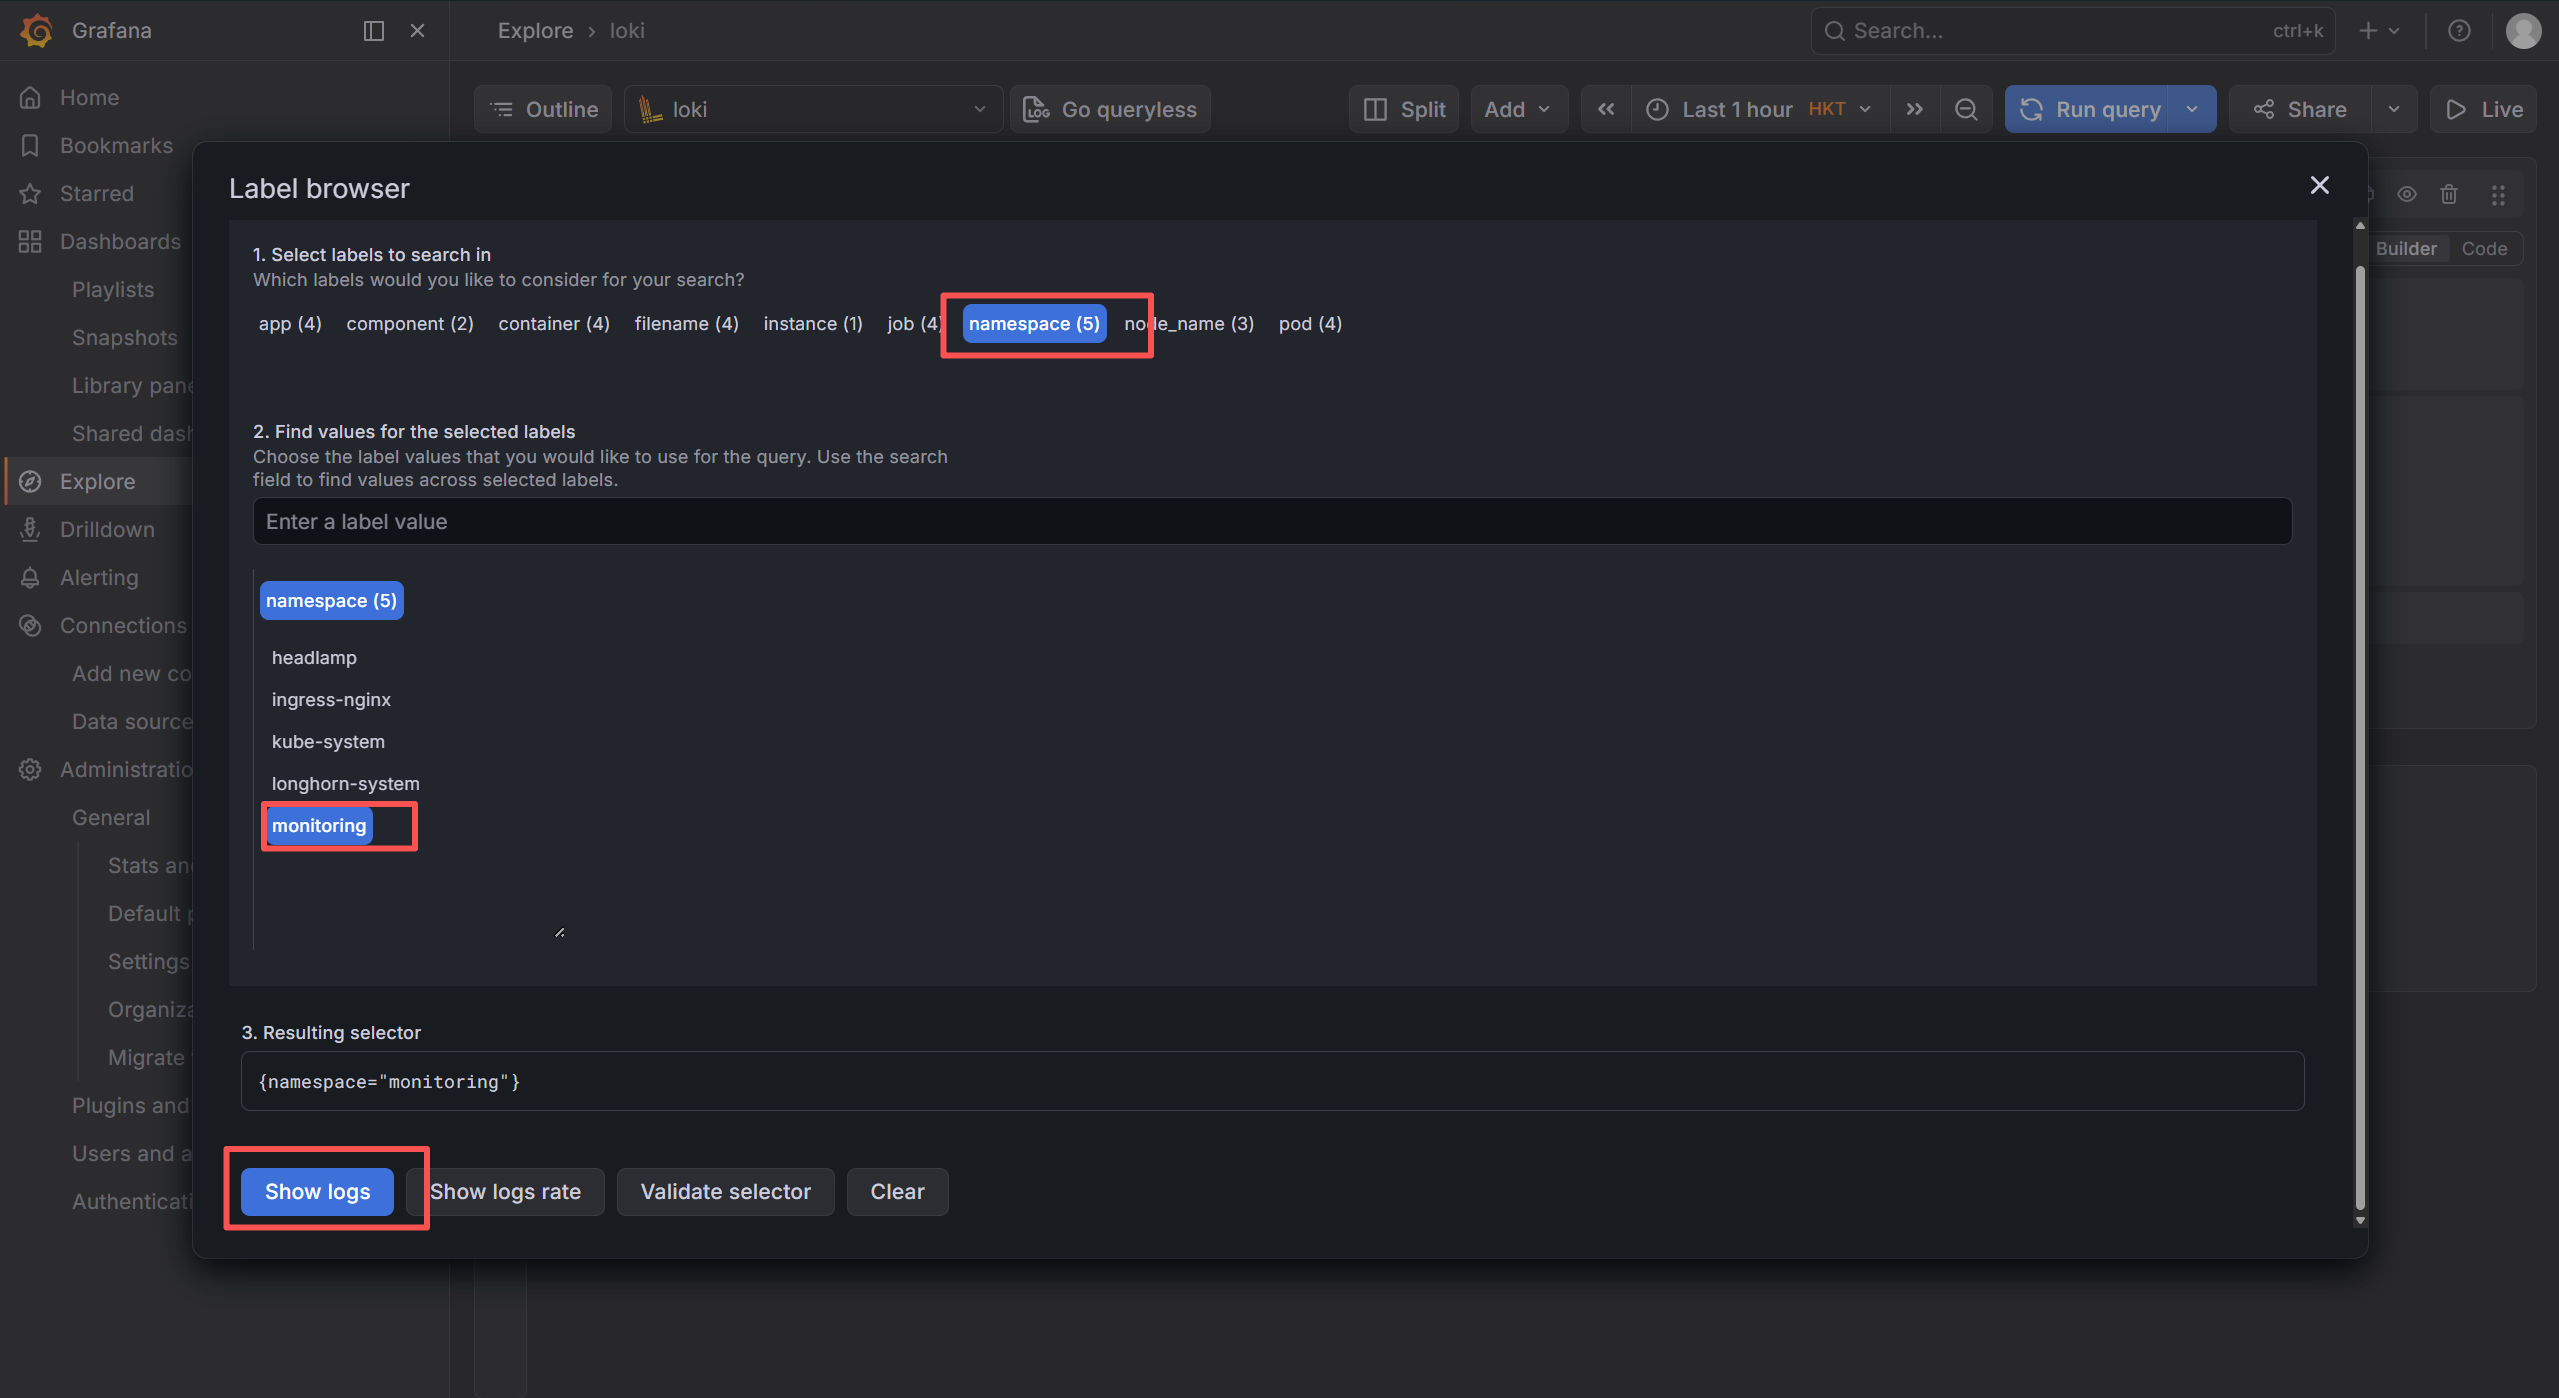Open the loki data source picker

pos(813,109)
